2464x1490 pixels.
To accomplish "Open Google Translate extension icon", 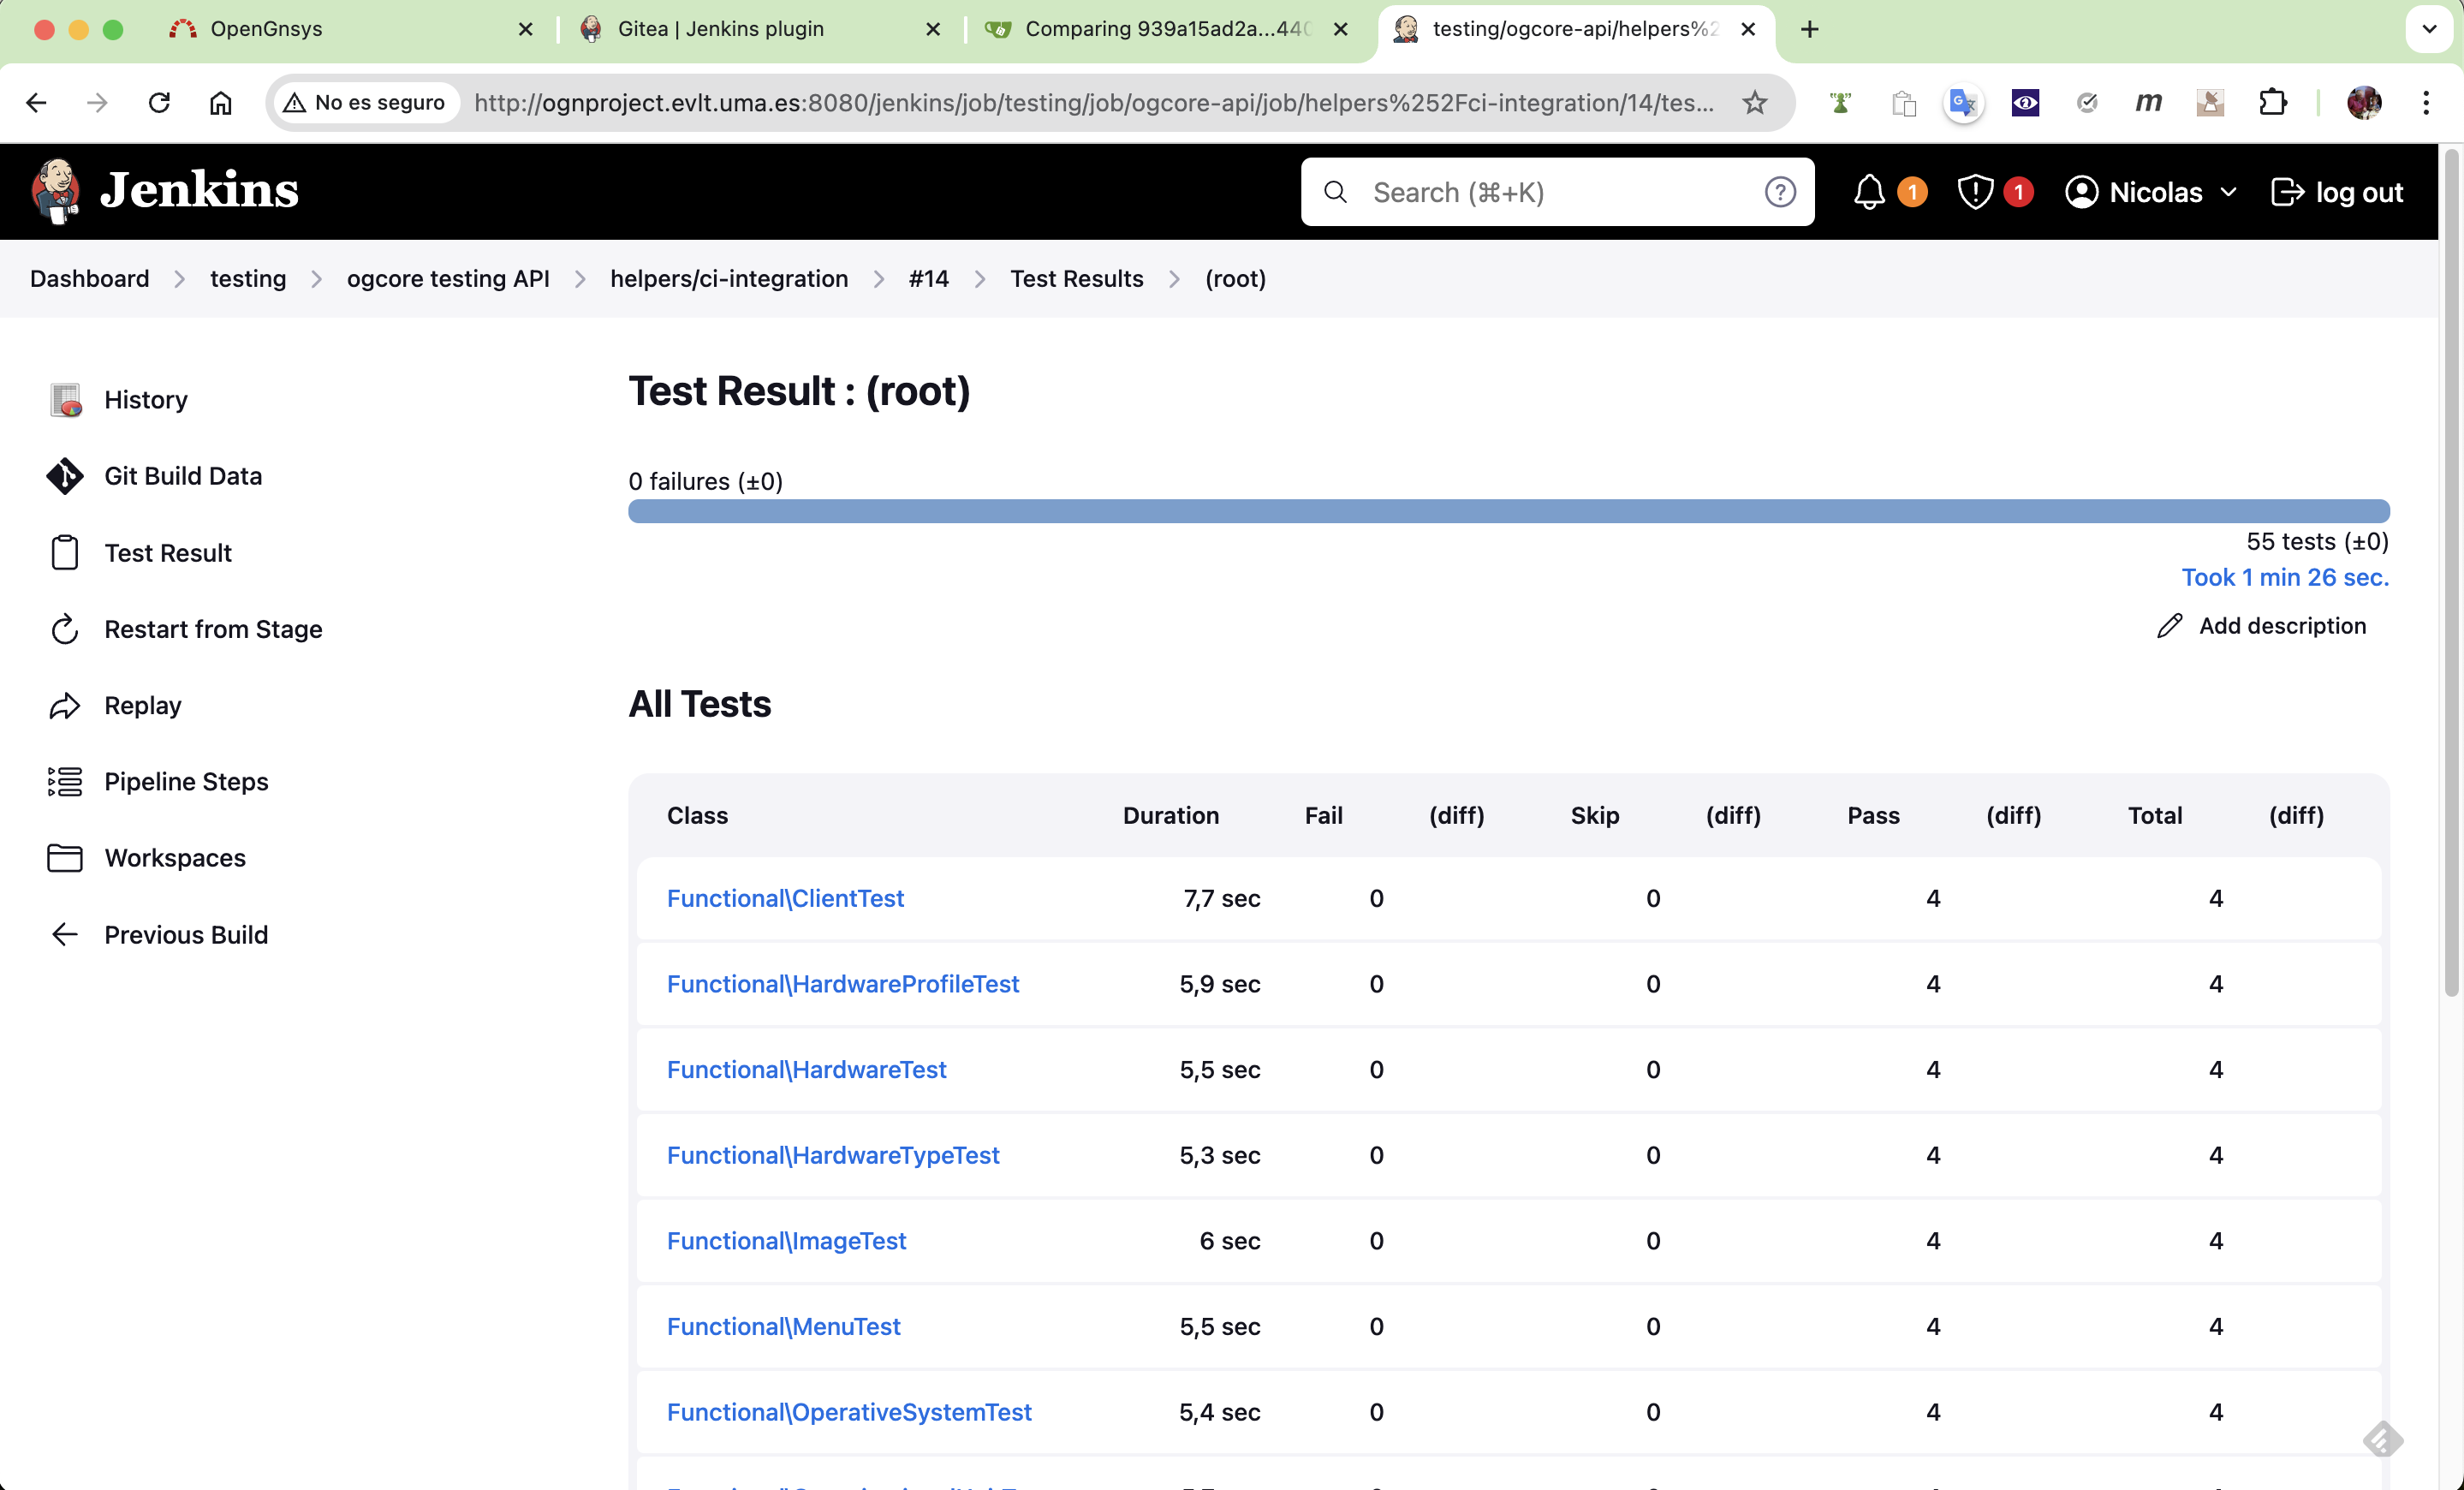I will (1964, 102).
